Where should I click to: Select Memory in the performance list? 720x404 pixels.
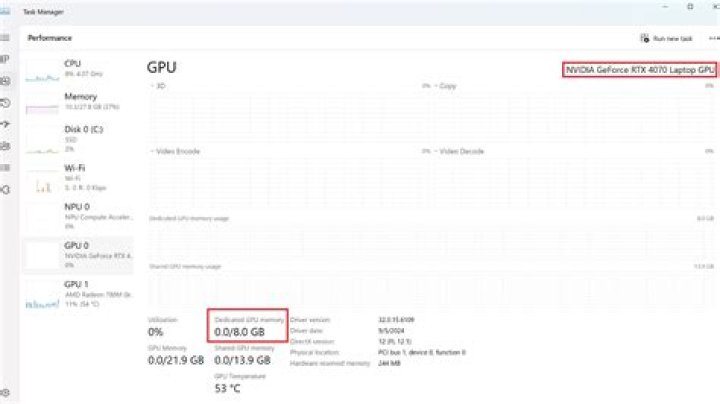[x=78, y=101]
